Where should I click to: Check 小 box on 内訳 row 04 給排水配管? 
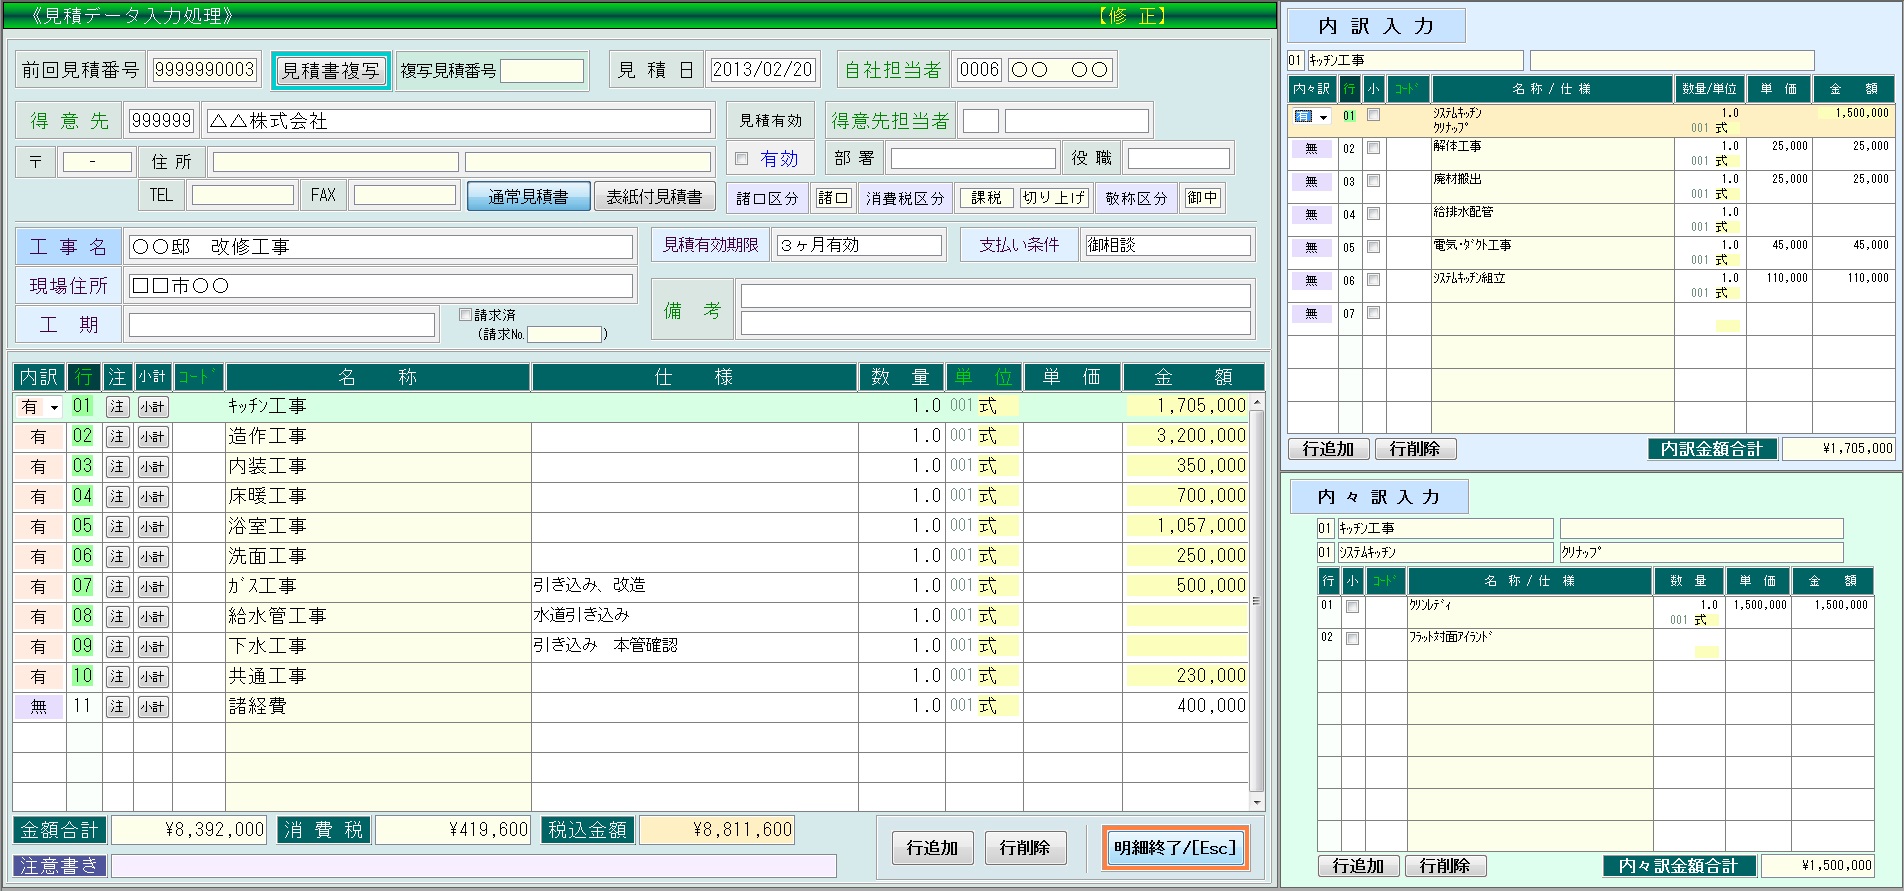pyautogui.click(x=1374, y=214)
